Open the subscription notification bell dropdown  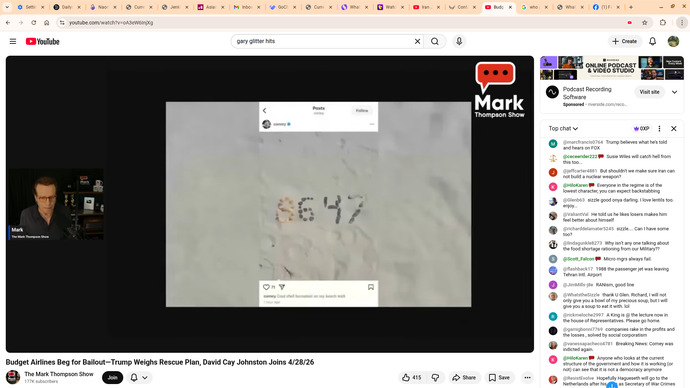coord(139,377)
